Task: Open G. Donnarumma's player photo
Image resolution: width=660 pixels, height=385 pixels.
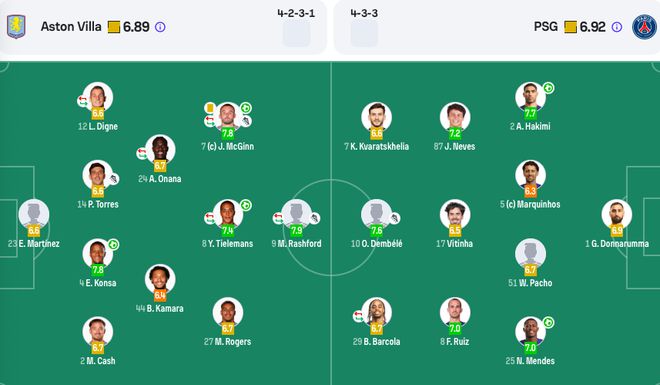Action: (617, 215)
